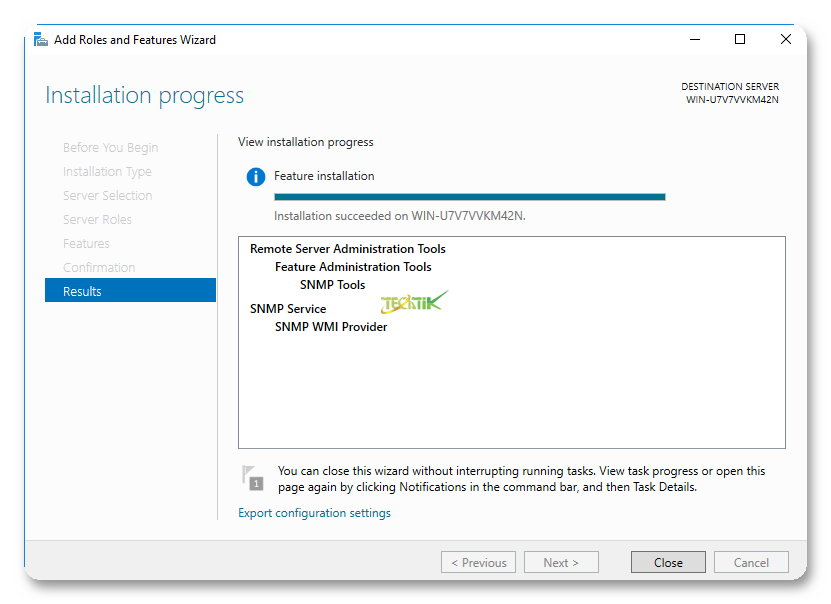Viewport: 831px width, 604px height.
Task: Click the Cancel button
Action: coord(751,562)
